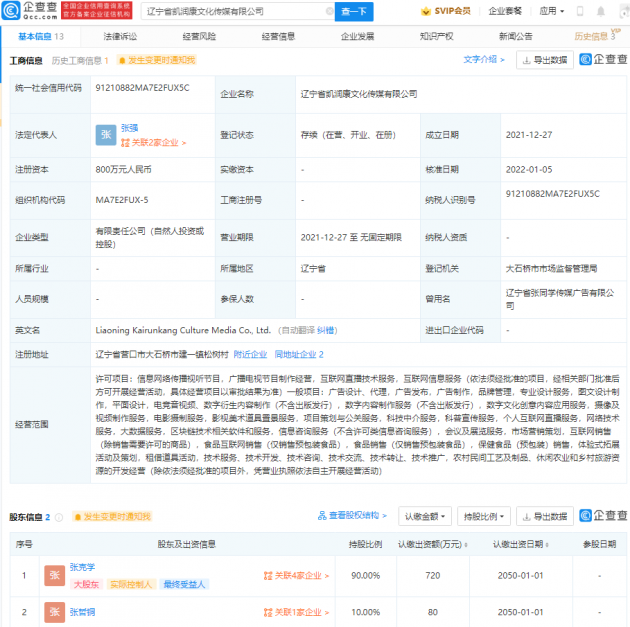Click 导出数据 in 工商信息 section
Screen dimensions: 630x627
click(x=545, y=60)
